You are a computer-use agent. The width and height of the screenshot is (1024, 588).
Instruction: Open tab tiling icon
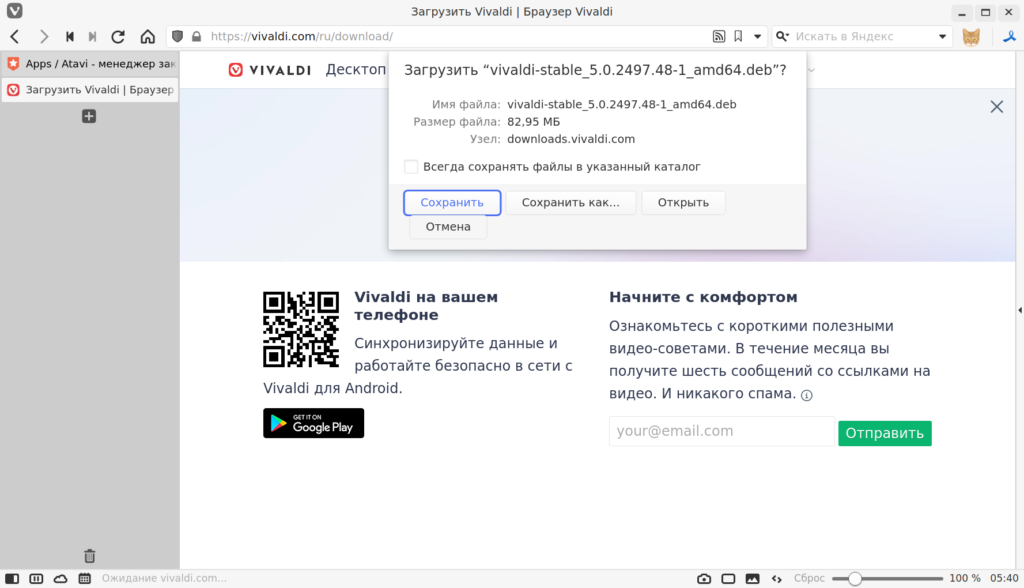pyautogui.click(x=36, y=578)
